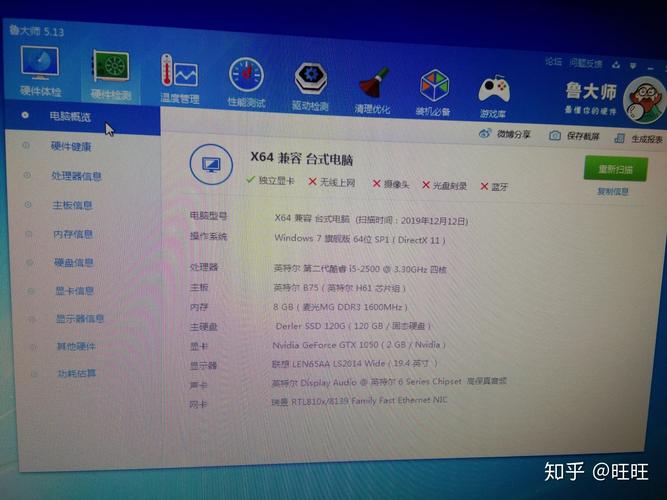The image size is (667, 500).
Task: Open 清理优化 cleanup broom icon
Action: (x=373, y=91)
